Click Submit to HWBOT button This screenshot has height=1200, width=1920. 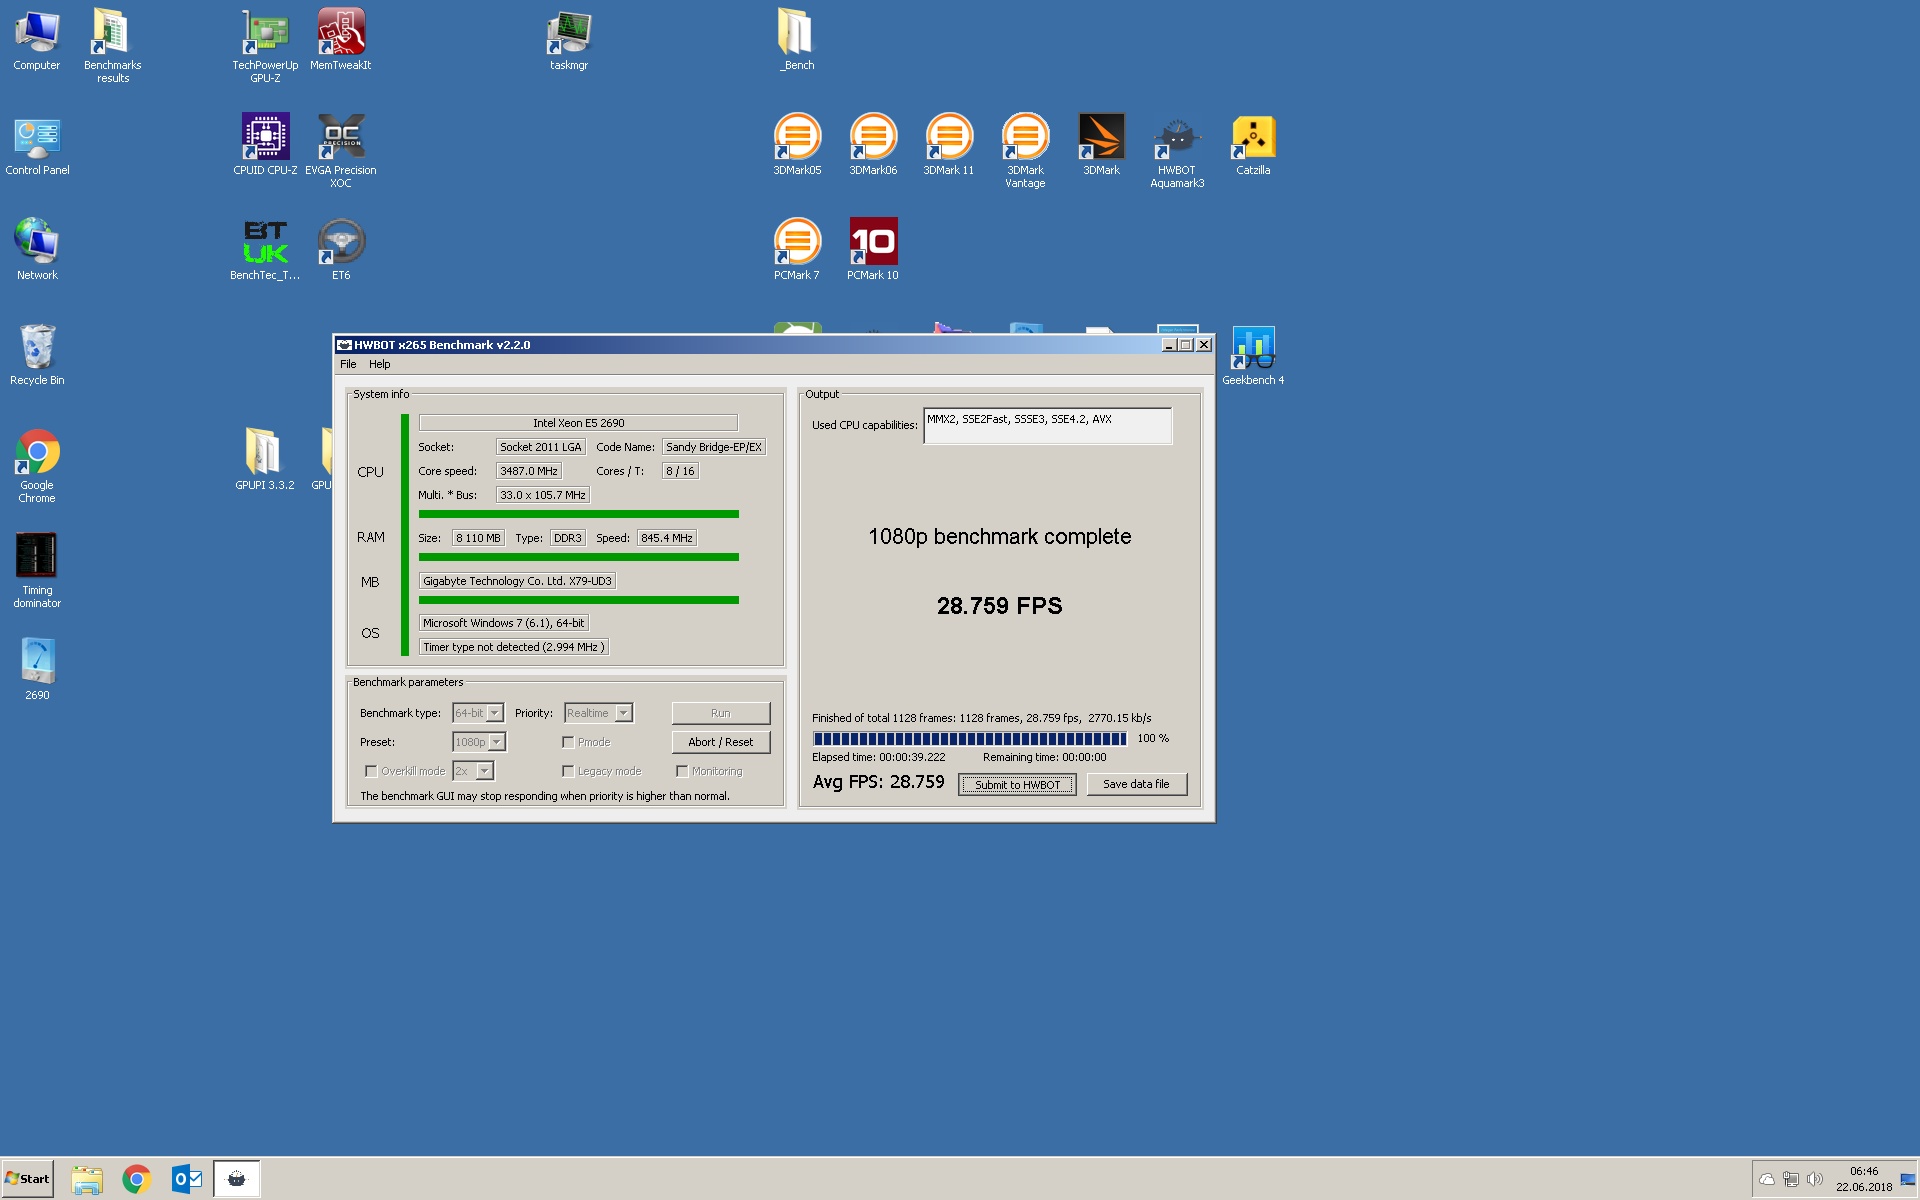pos(1017,784)
